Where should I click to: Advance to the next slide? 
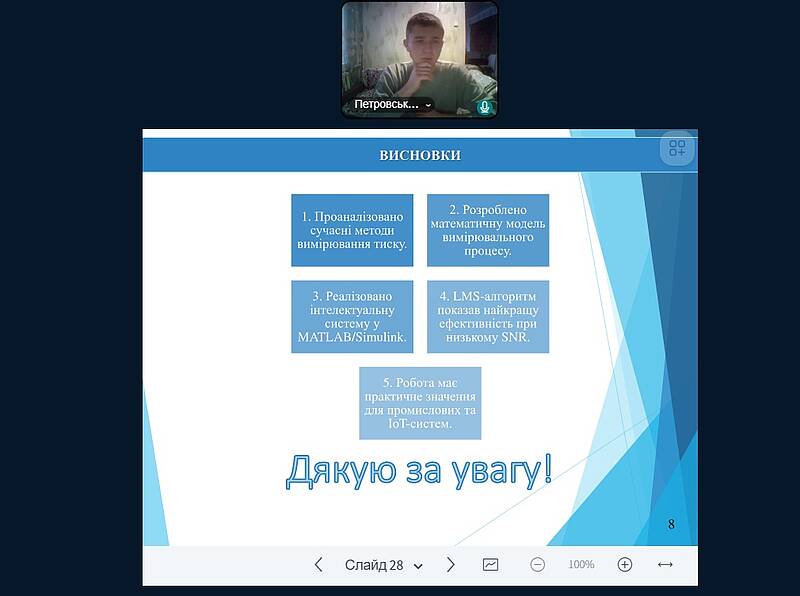450,565
